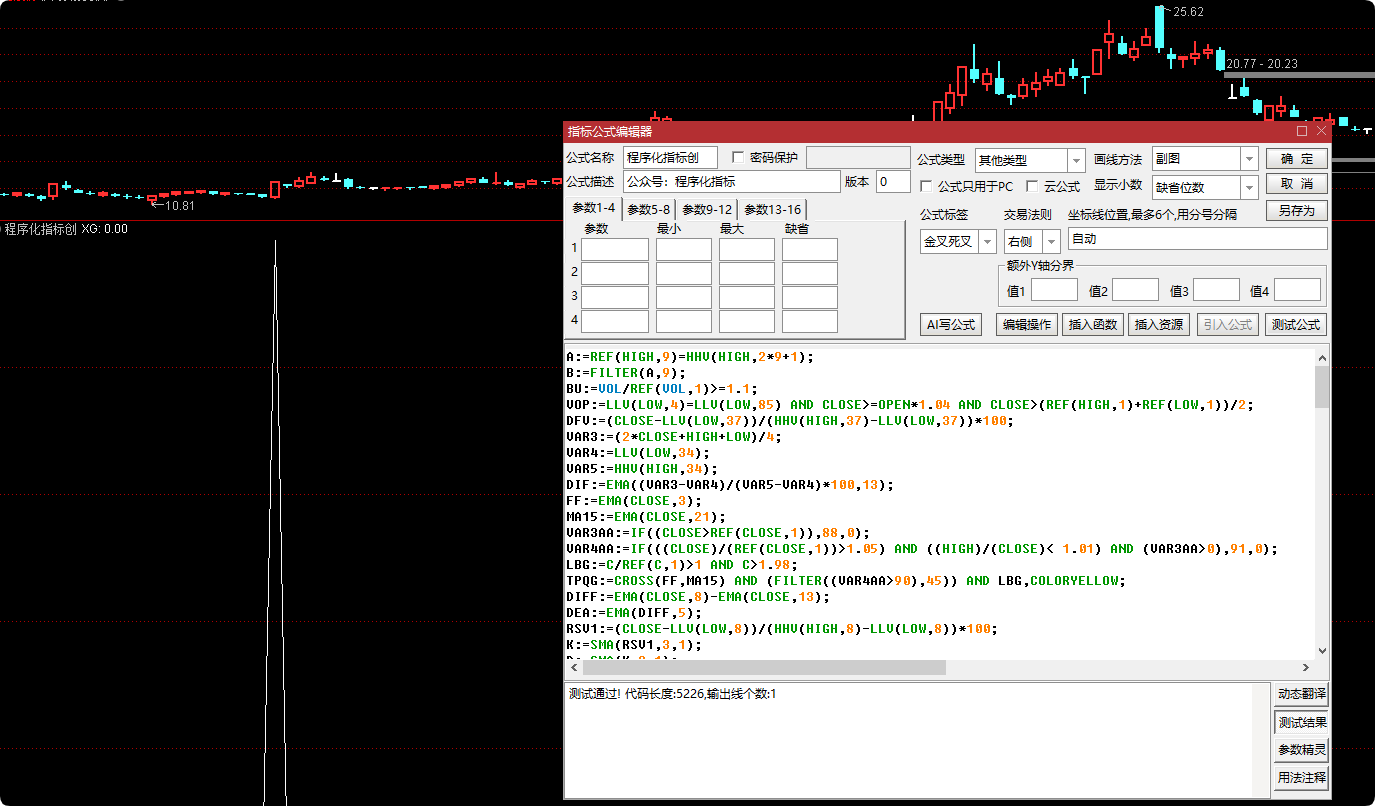Expand the 公式标签 dropdown showing 金叉死叉

click(987, 241)
